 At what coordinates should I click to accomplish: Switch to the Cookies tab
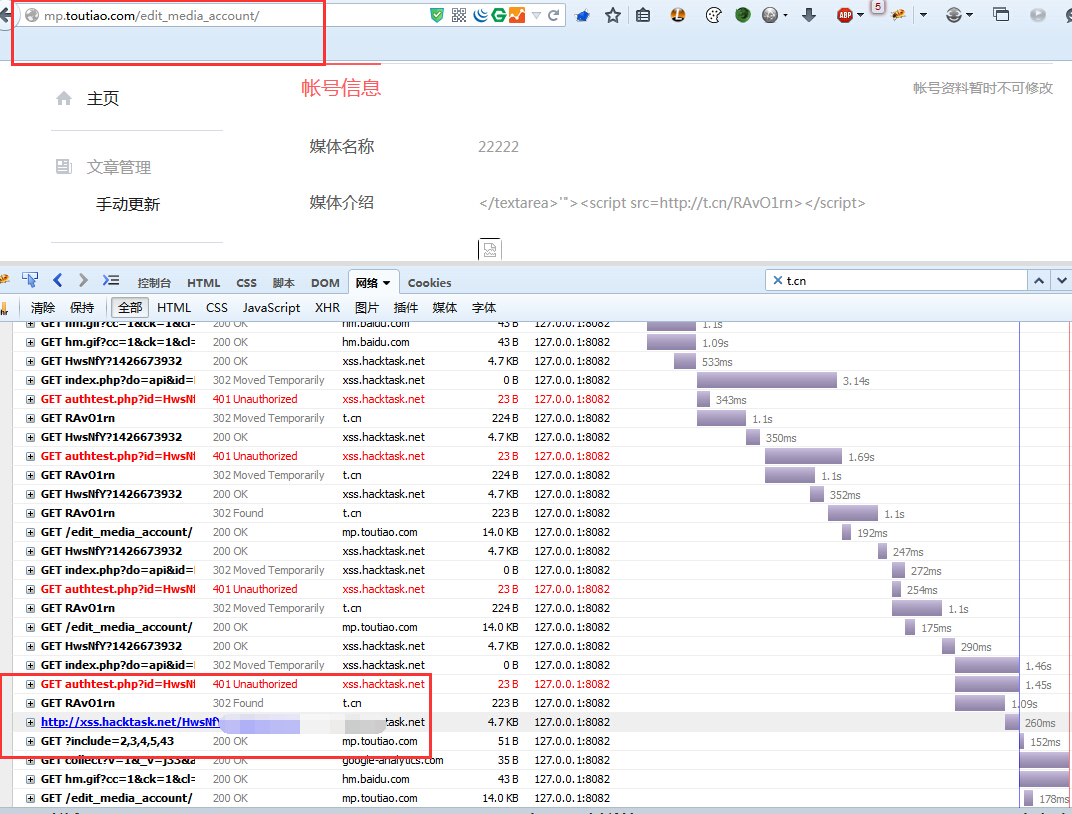pyautogui.click(x=429, y=283)
